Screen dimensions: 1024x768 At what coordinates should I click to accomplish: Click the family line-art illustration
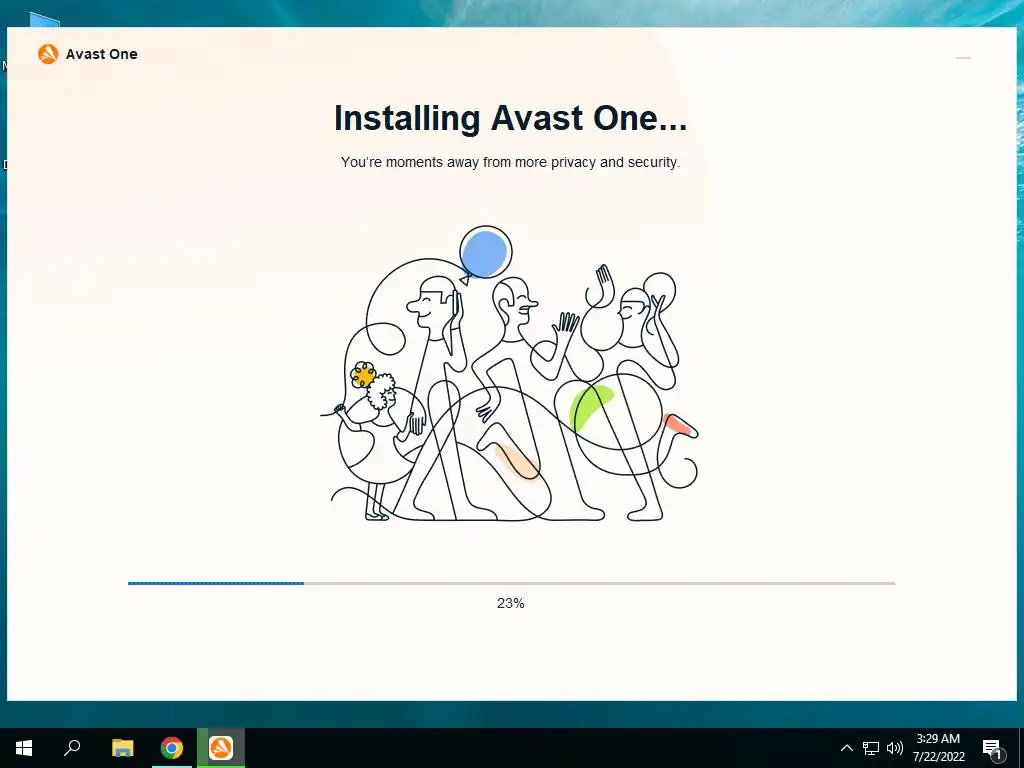click(509, 374)
